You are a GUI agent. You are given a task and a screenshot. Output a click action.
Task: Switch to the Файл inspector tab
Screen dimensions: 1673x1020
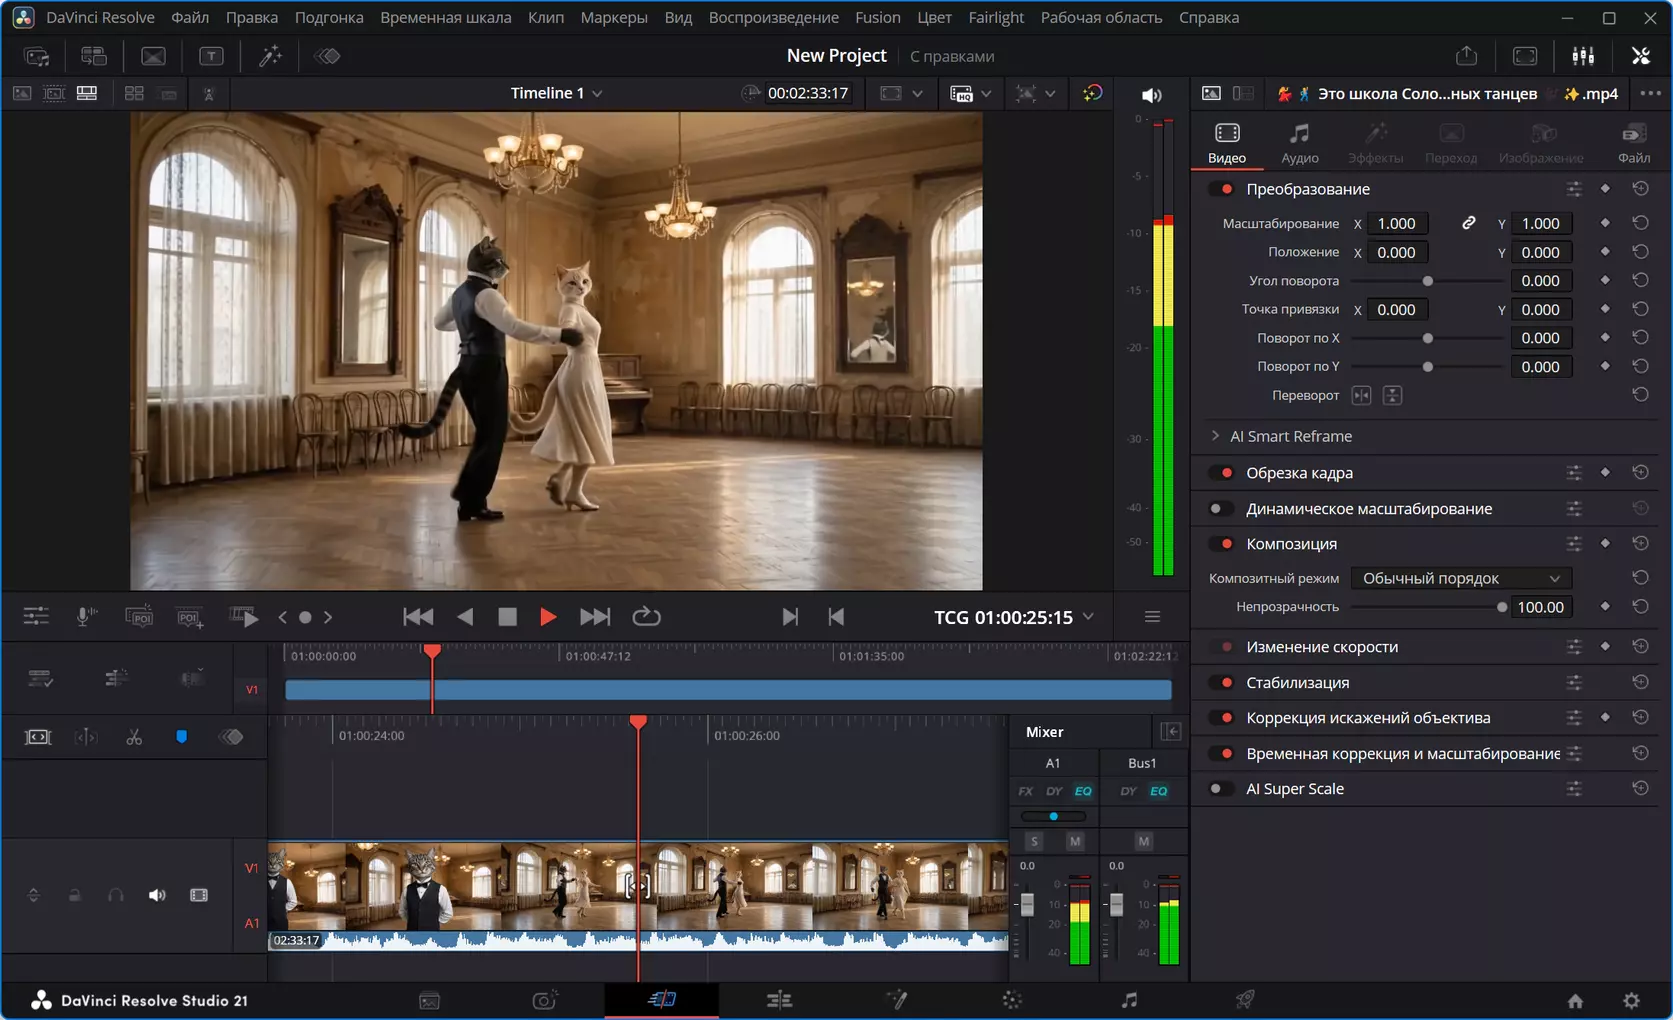coord(1634,143)
